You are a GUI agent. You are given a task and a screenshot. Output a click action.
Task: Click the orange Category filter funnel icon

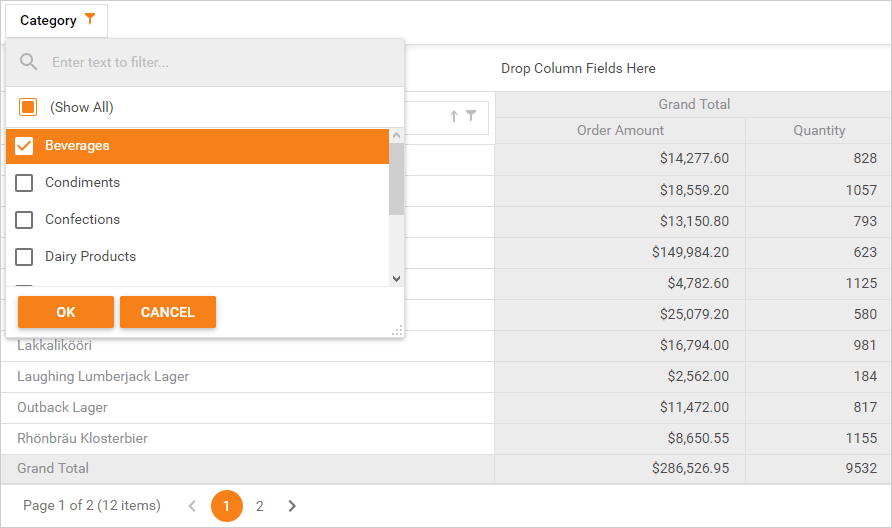tap(91, 19)
